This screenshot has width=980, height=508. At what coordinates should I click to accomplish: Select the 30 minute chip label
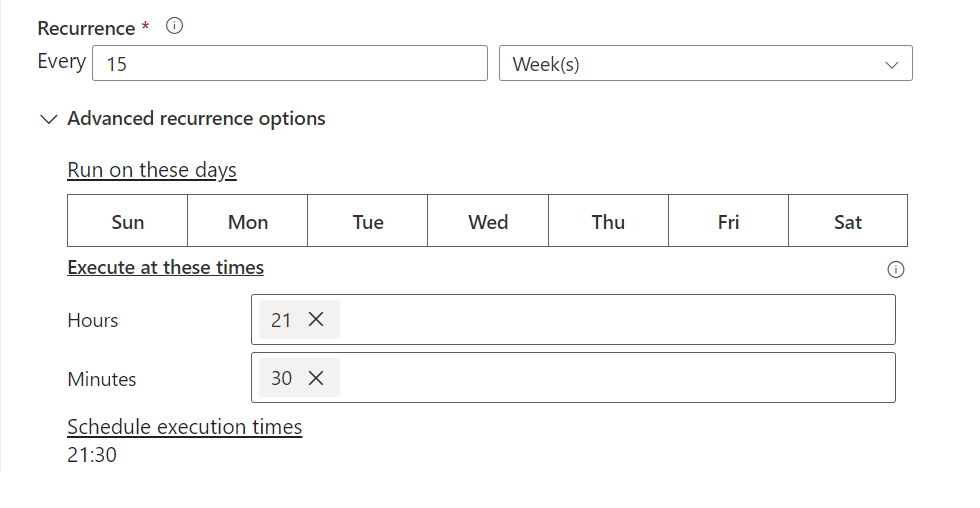tap(282, 378)
